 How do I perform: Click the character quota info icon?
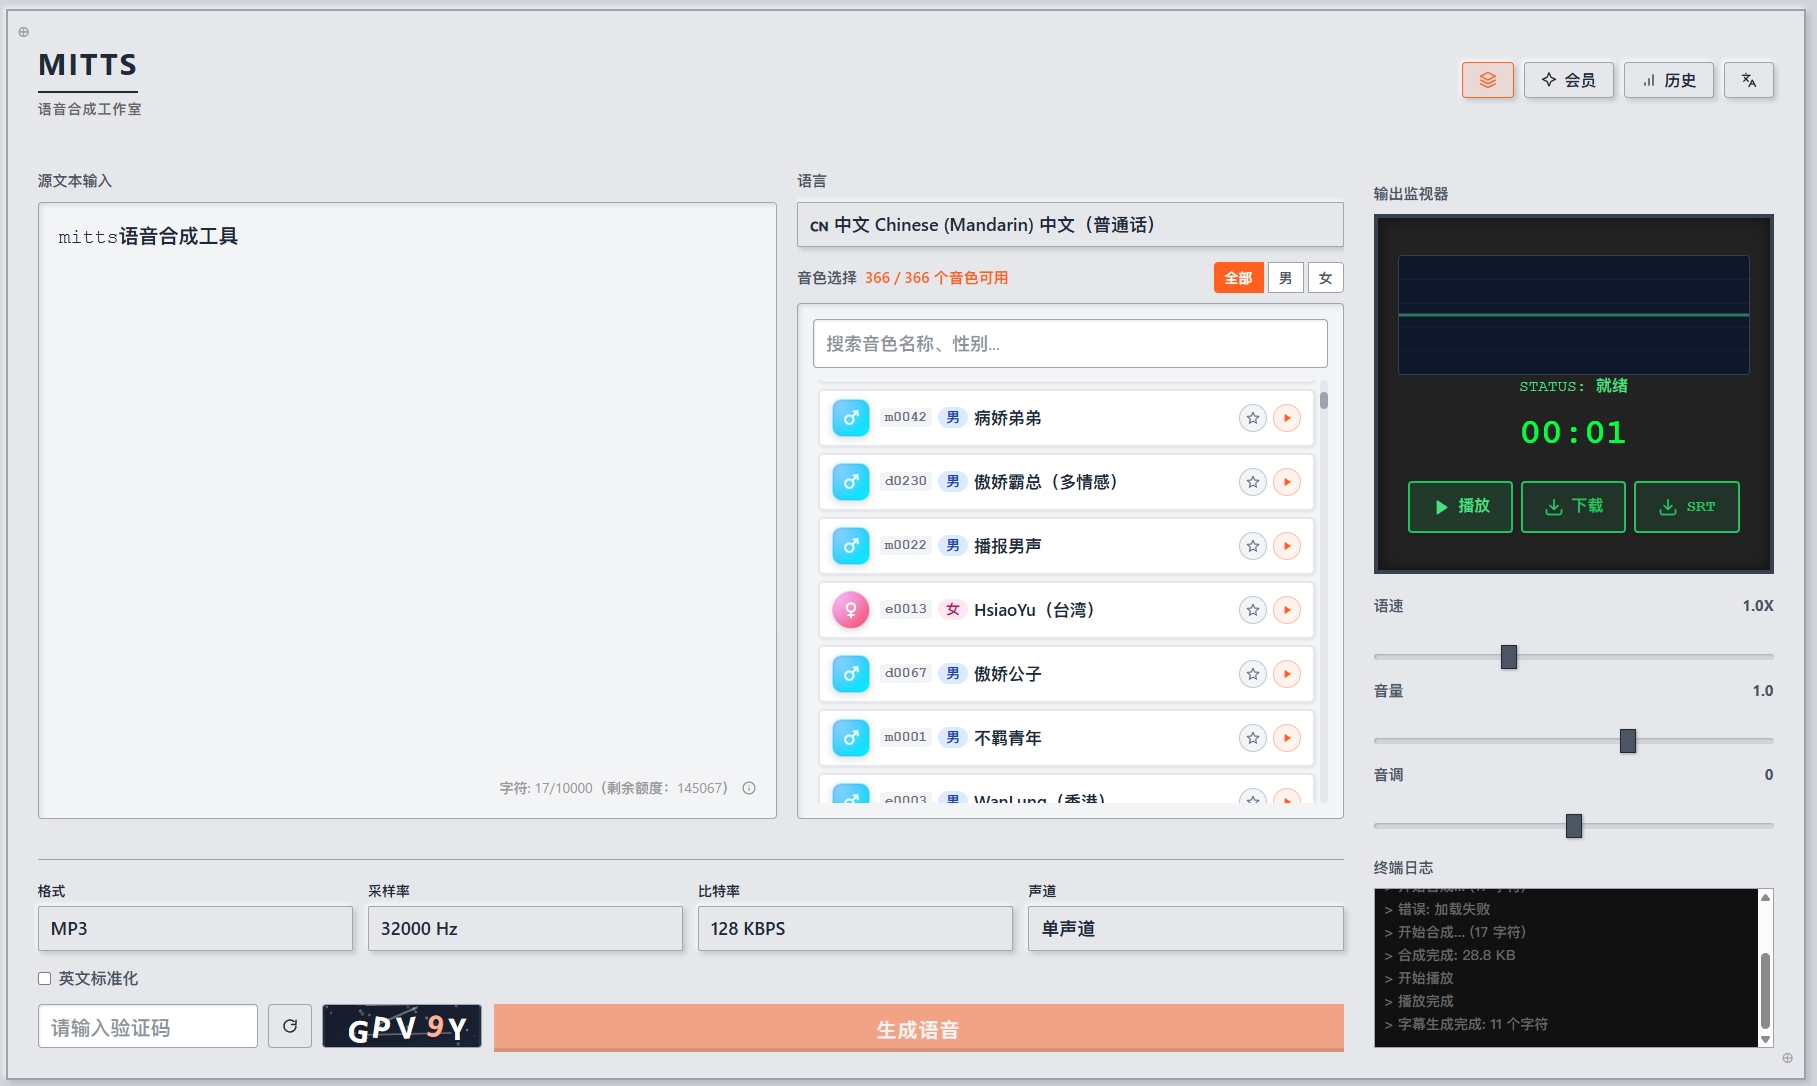click(x=748, y=788)
